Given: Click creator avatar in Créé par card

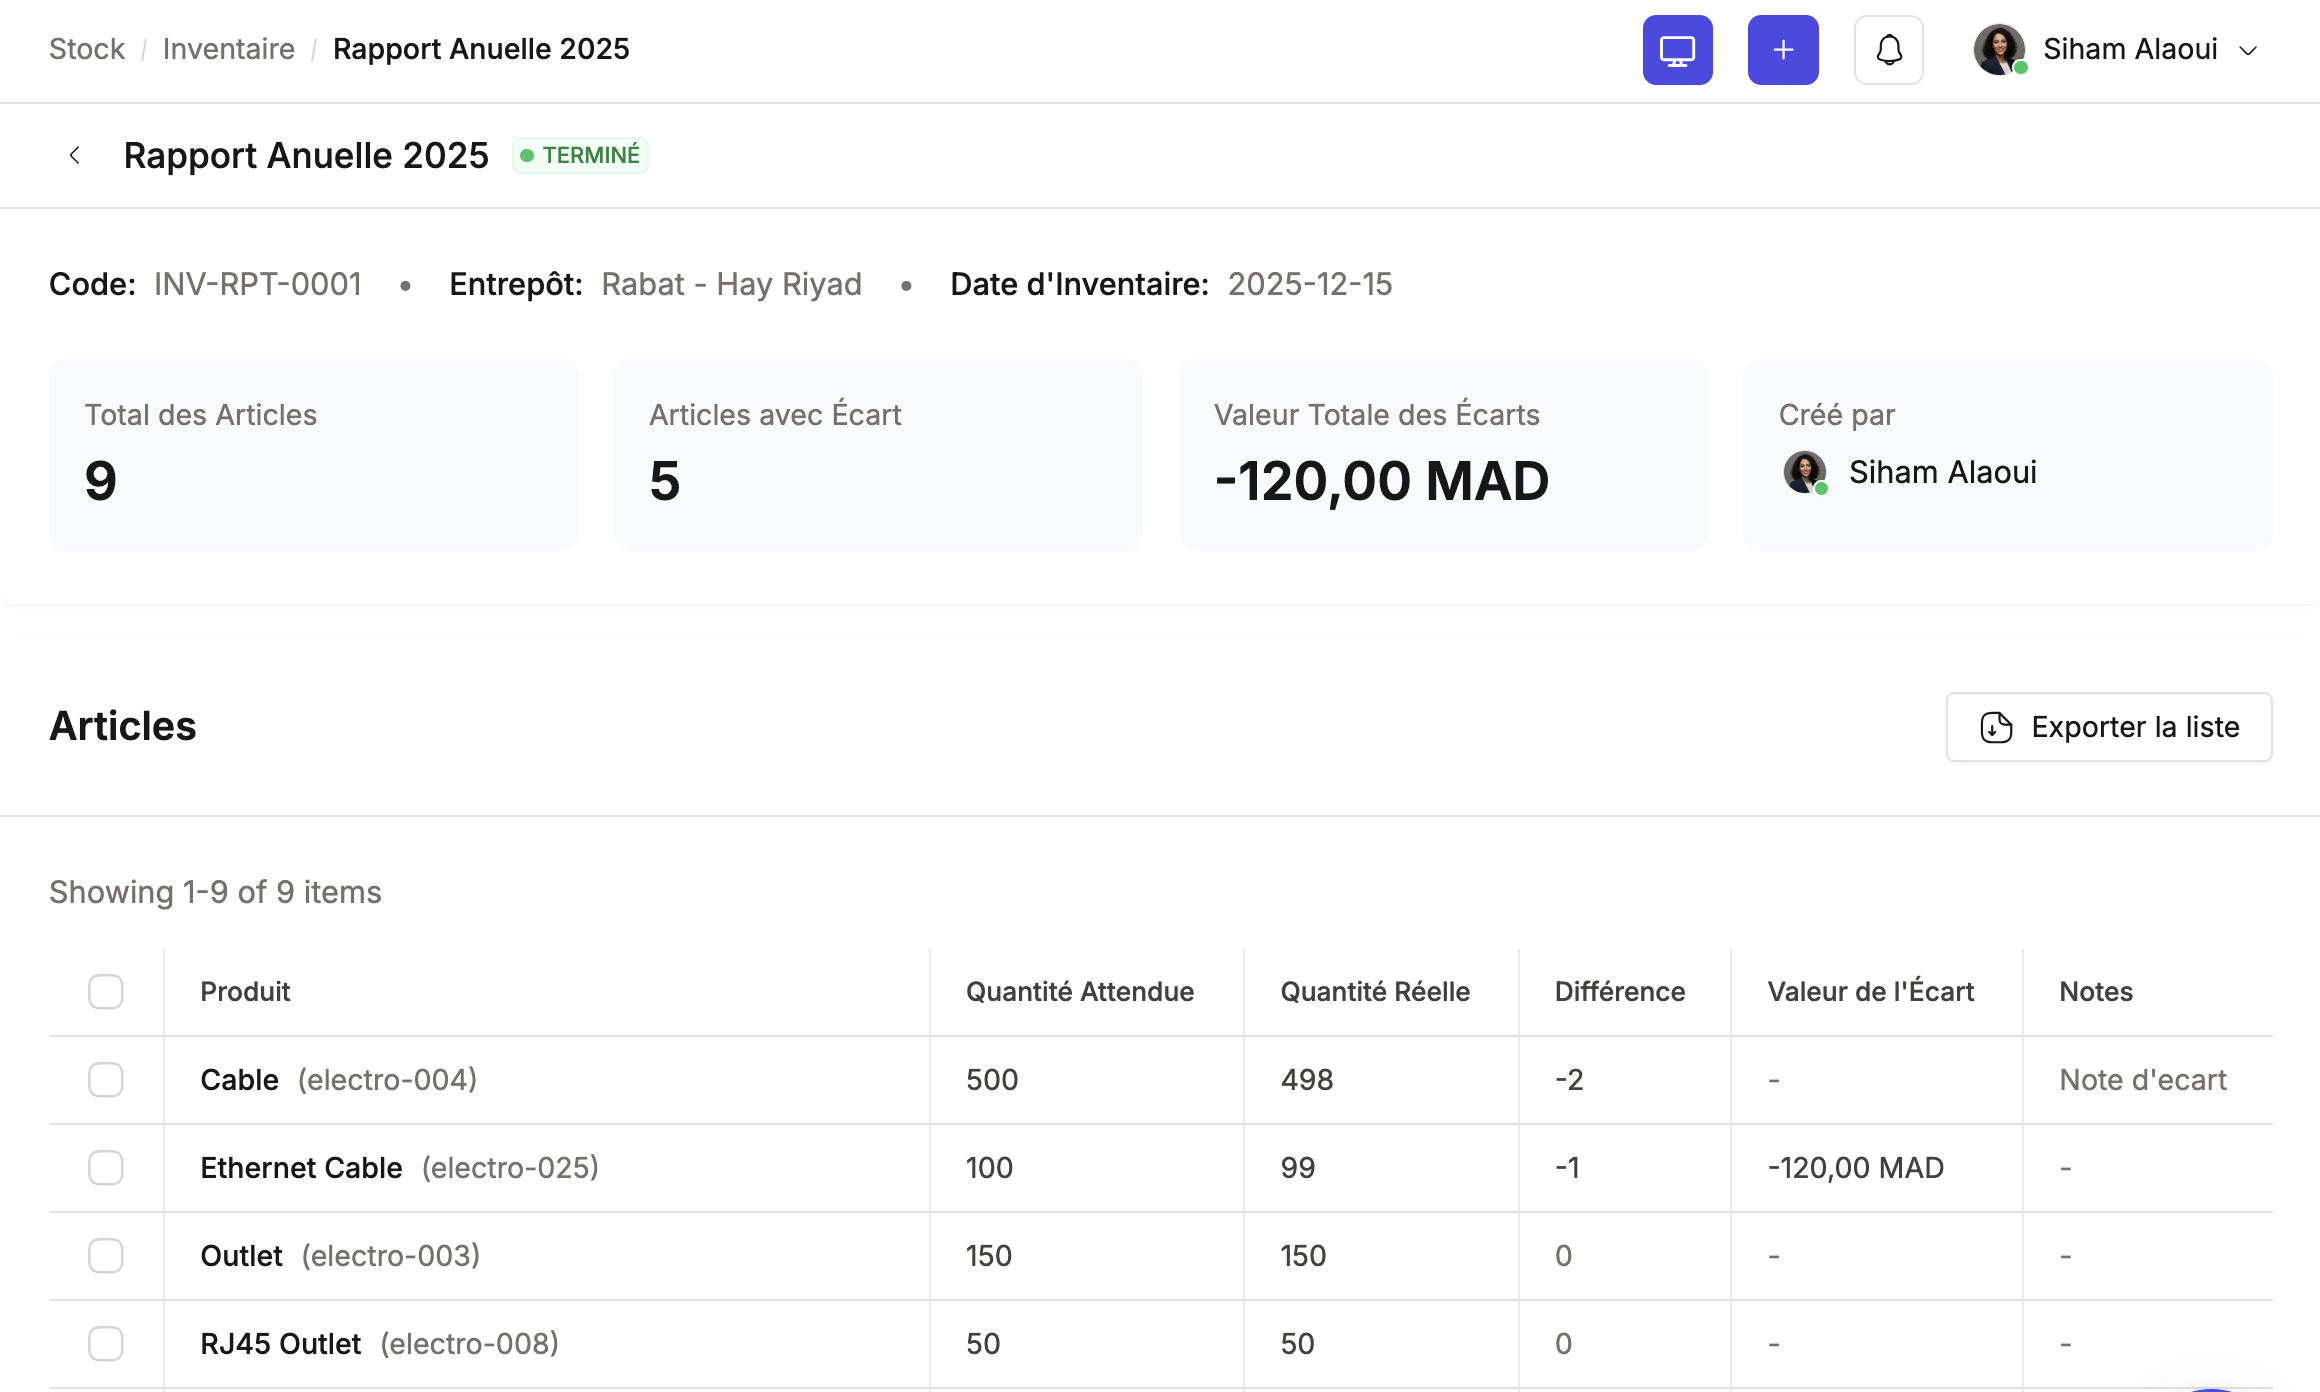Looking at the screenshot, I should [x=1806, y=472].
